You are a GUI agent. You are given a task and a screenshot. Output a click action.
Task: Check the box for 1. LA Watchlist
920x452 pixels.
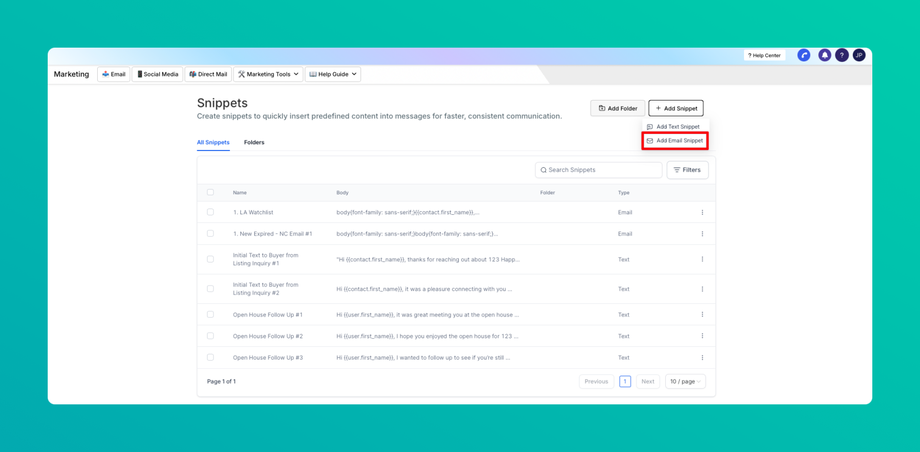point(211,212)
